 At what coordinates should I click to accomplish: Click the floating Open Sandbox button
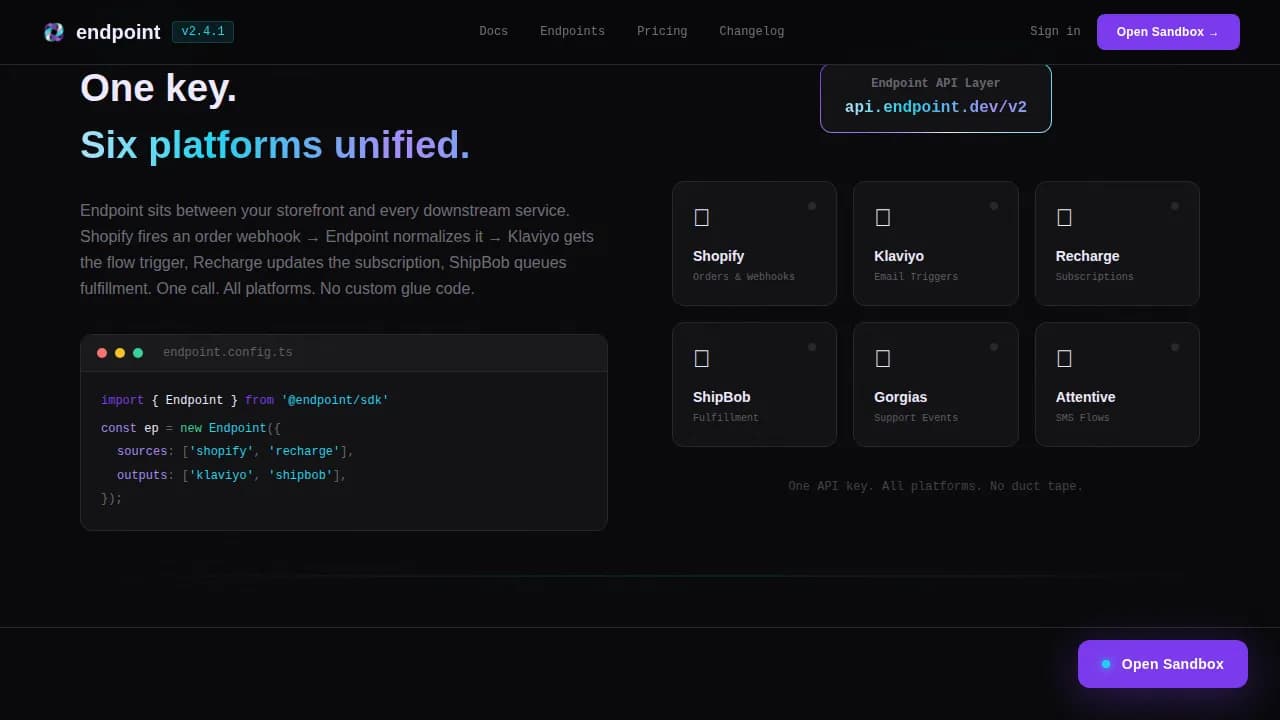1163,664
